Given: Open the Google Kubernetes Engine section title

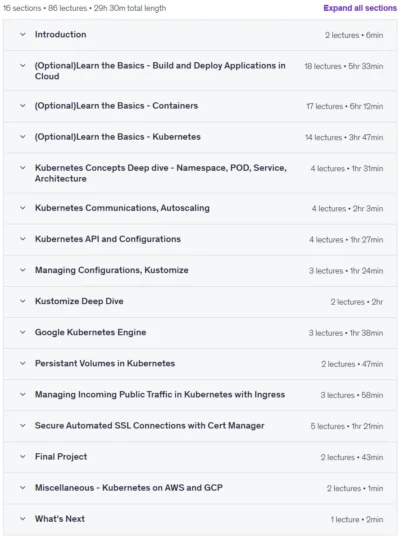Looking at the screenshot, I should [x=91, y=332].
